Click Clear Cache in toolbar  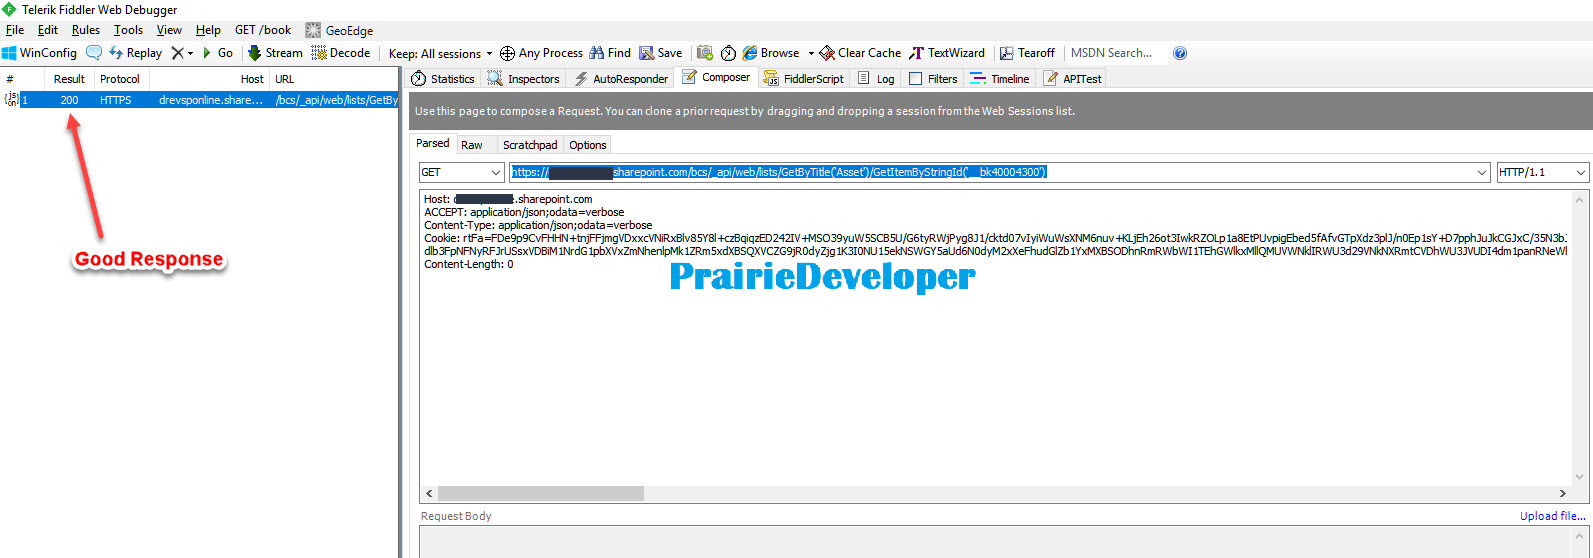(860, 53)
